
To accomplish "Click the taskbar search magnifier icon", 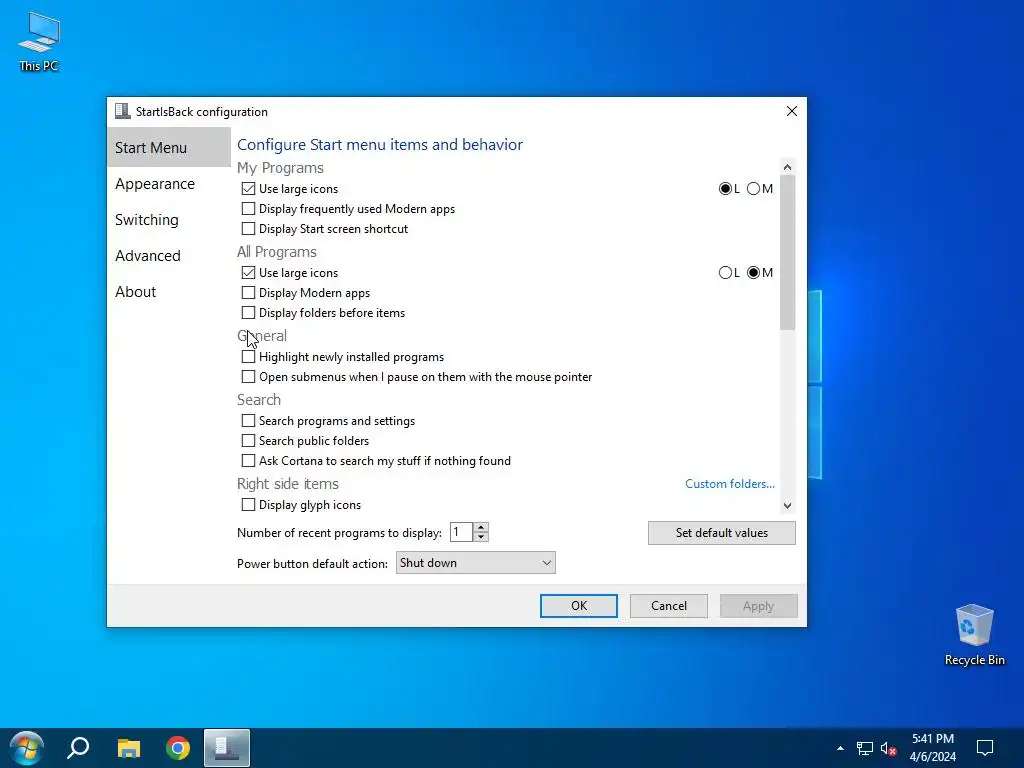I will (78, 748).
